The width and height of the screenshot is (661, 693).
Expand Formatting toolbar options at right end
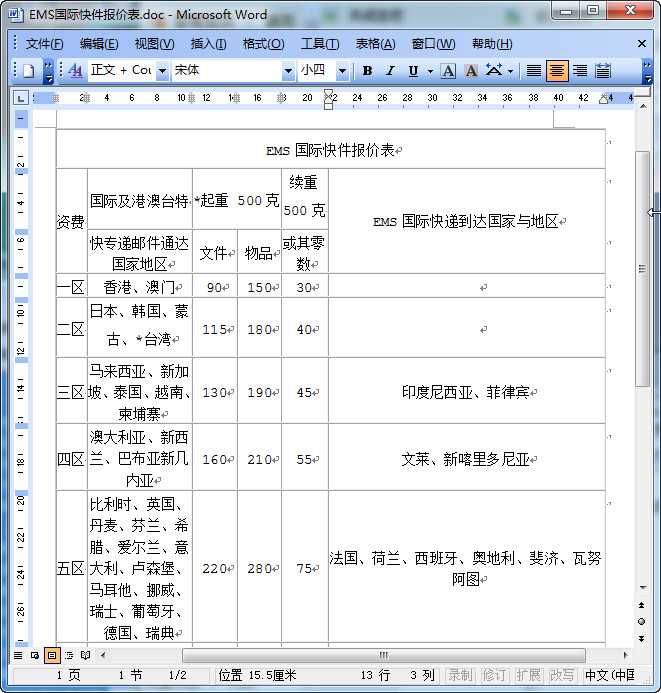click(647, 72)
